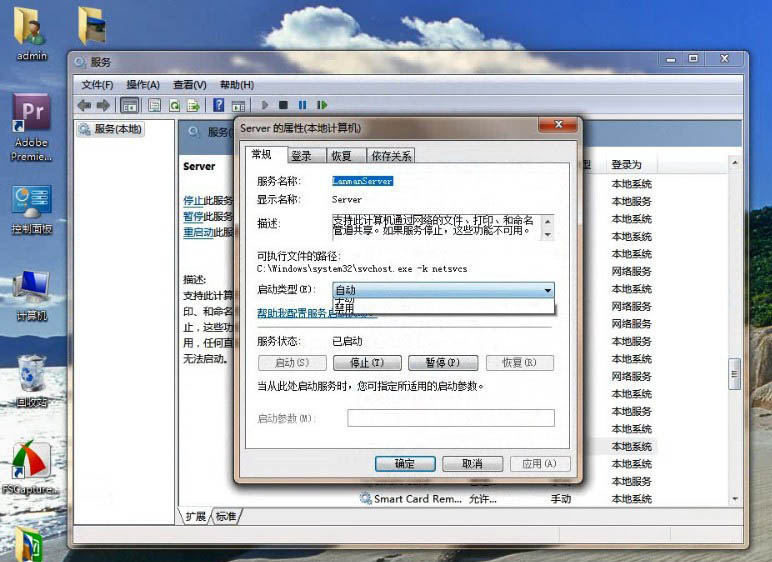Click the 重启动 link in Services pane
This screenshot has width=772, height=562.
tap(198, 232)
